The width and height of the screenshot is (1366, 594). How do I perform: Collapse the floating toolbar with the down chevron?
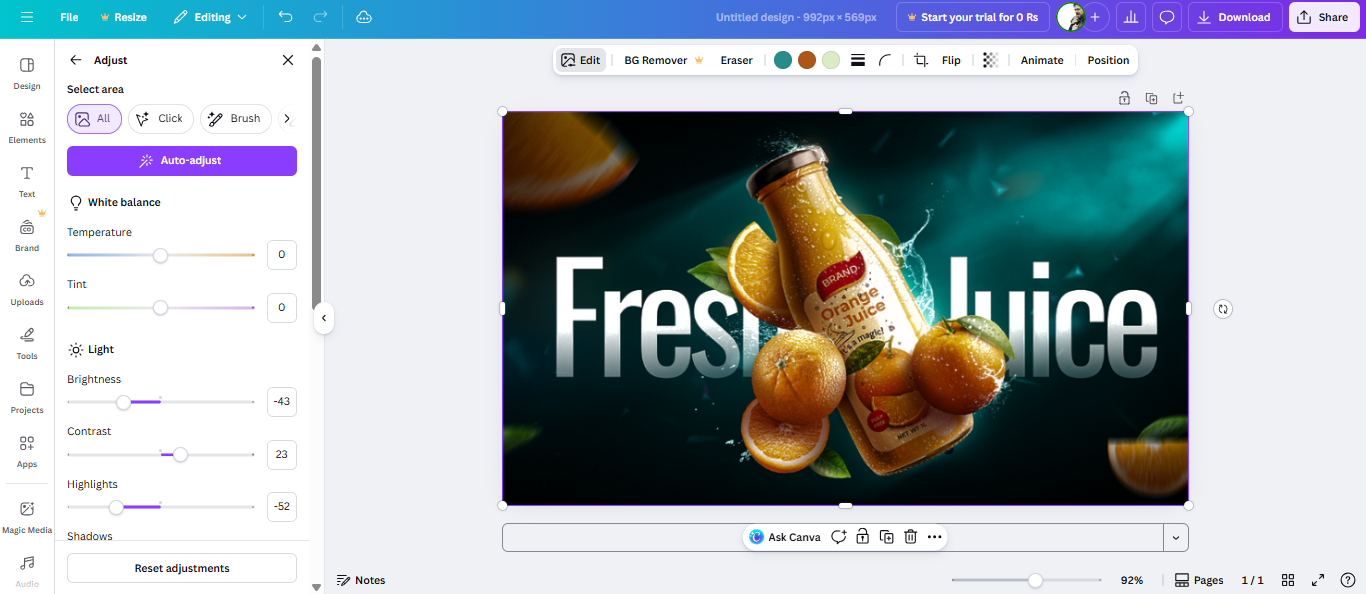pyautogui.click(x=1176, y=537)
